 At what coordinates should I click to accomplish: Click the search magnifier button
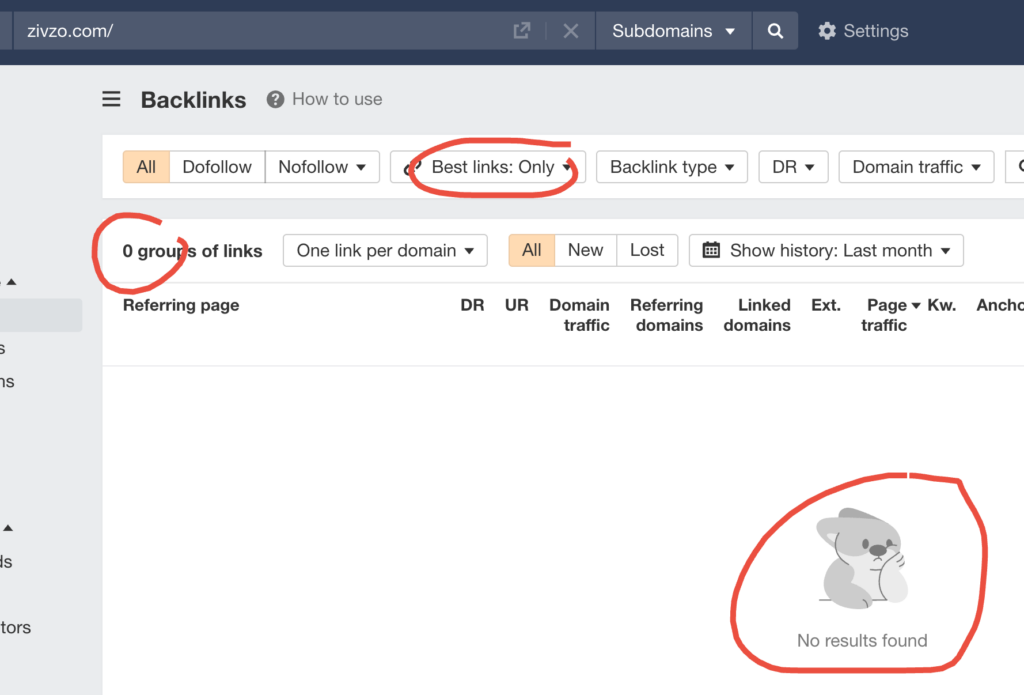(x=775, y=31)
